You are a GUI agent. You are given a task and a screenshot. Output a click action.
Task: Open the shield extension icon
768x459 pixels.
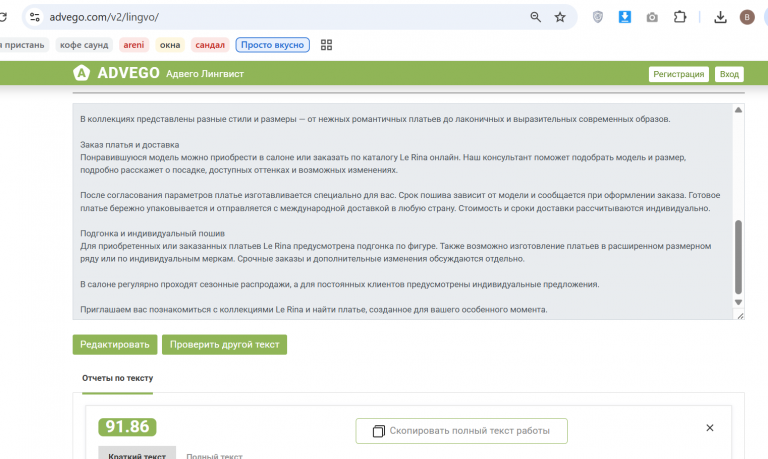[x=598, y=17]
